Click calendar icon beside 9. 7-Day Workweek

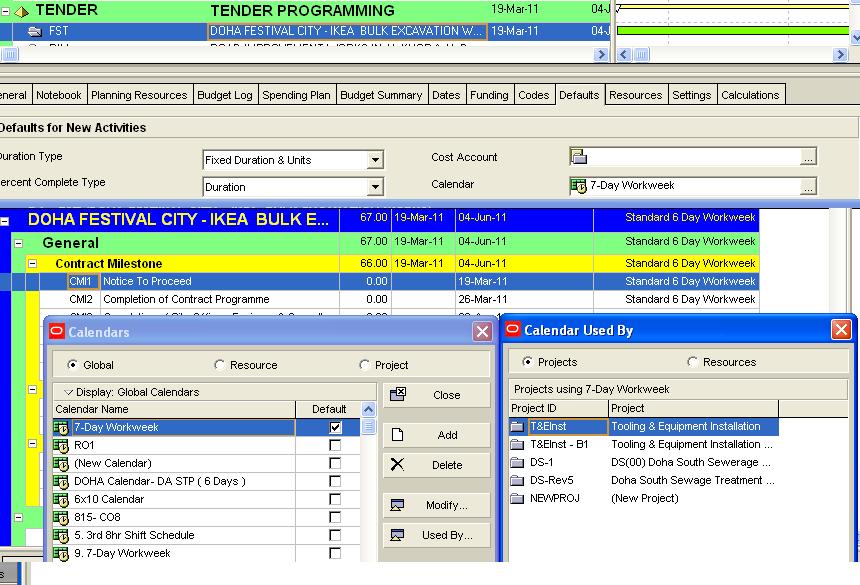tap(61, 553)
